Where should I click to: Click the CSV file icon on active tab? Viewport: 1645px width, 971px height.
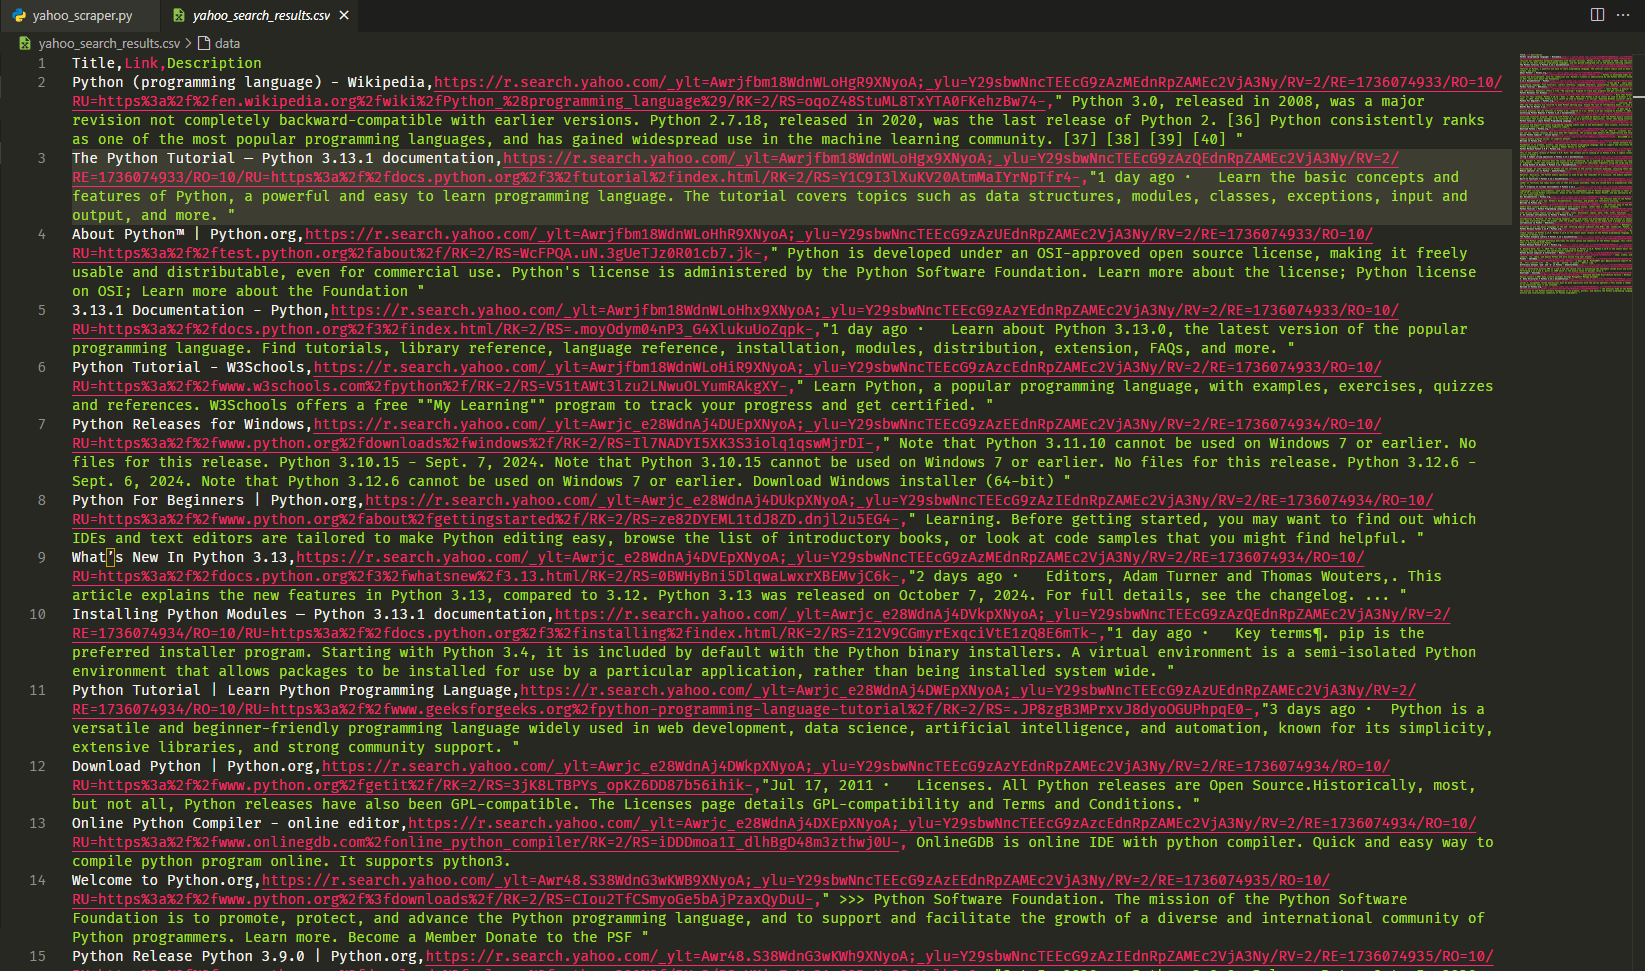tap(179, 16)
